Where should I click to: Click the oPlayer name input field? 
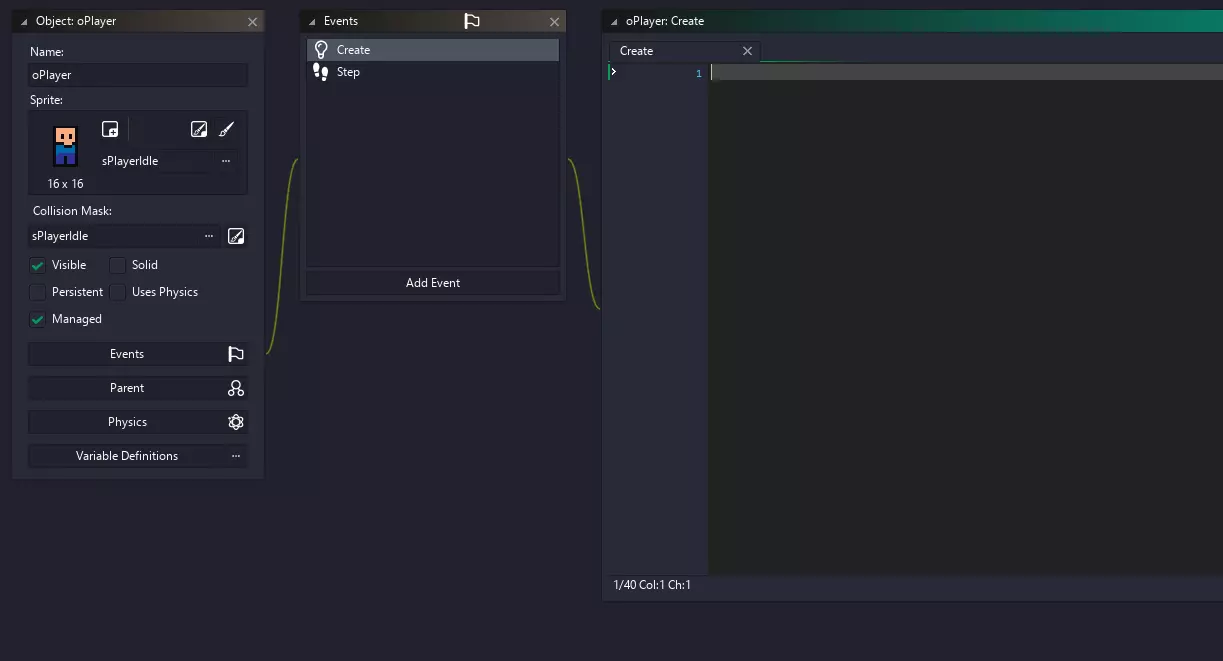pos(138,75)
